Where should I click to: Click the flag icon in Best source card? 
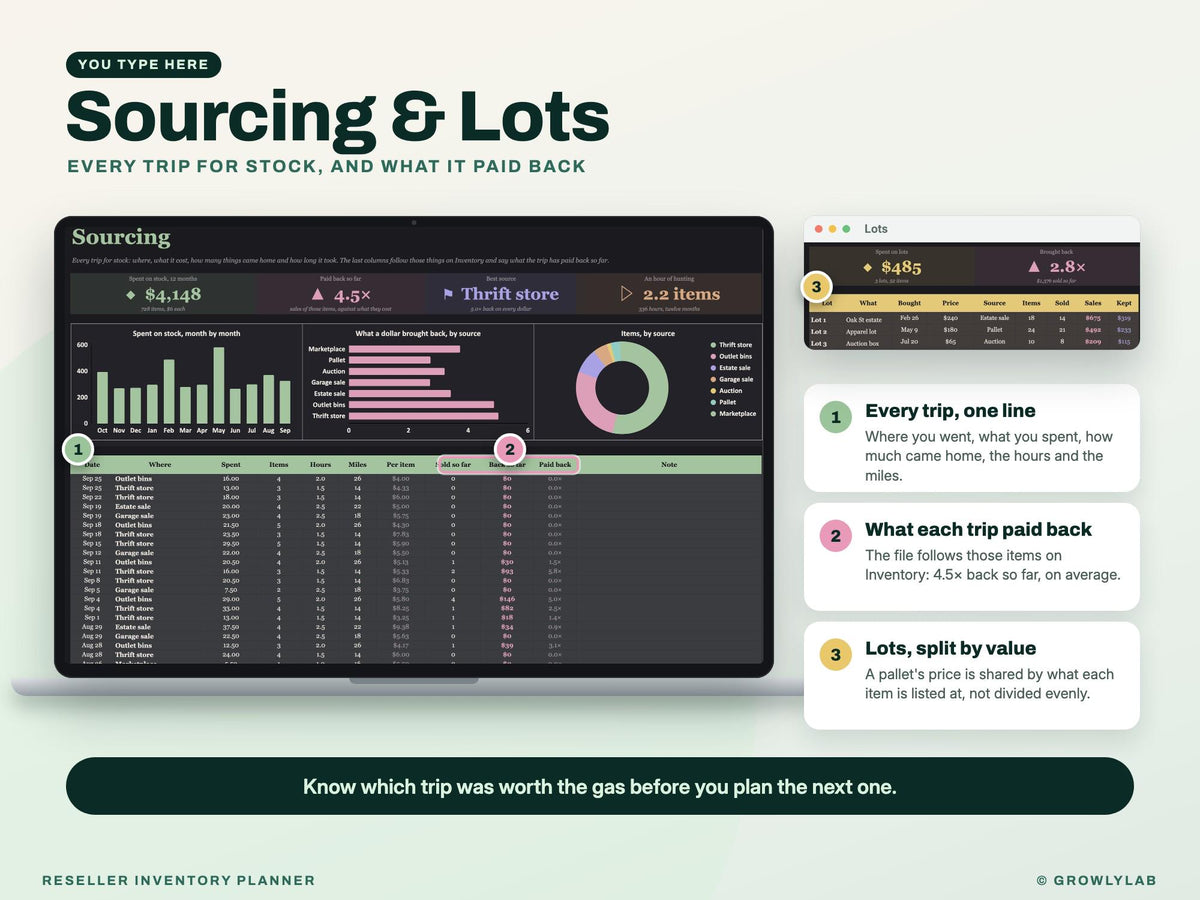(448, 295)
